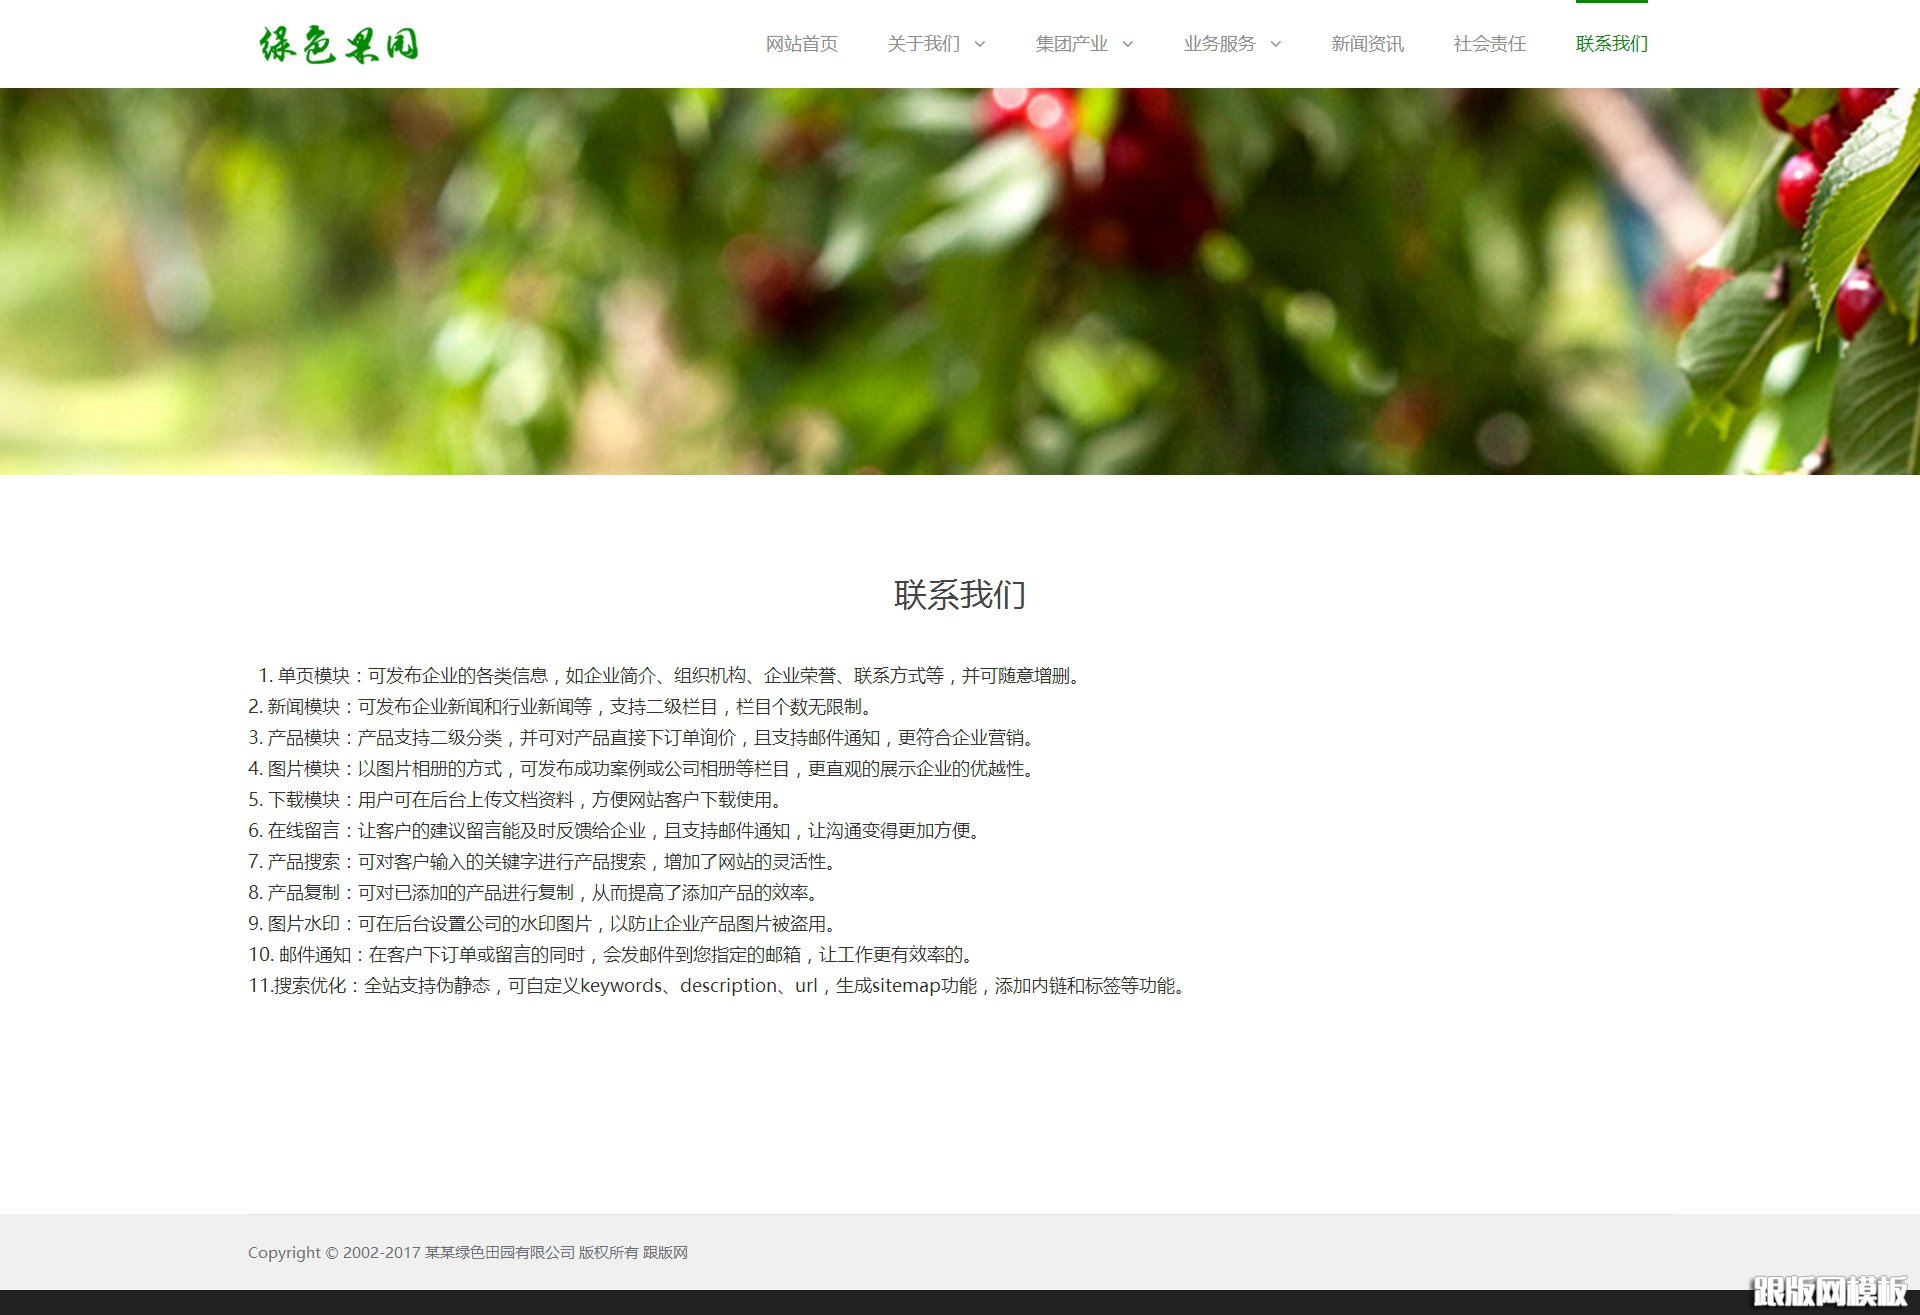This screenshot has width=1920, height=1315.
Task: Click the line starting 9. 图片水印
Action: (x=544, y=924)
